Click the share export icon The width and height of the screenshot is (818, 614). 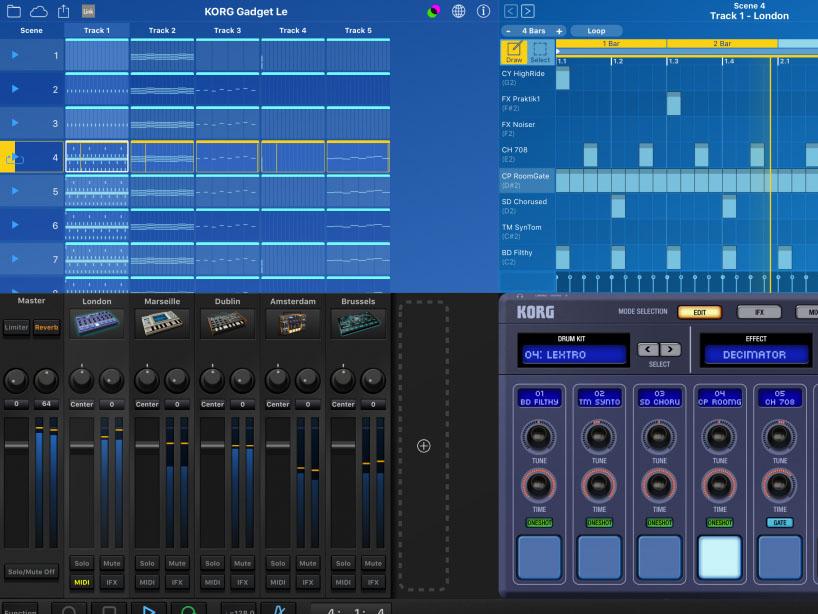(64, 11)
